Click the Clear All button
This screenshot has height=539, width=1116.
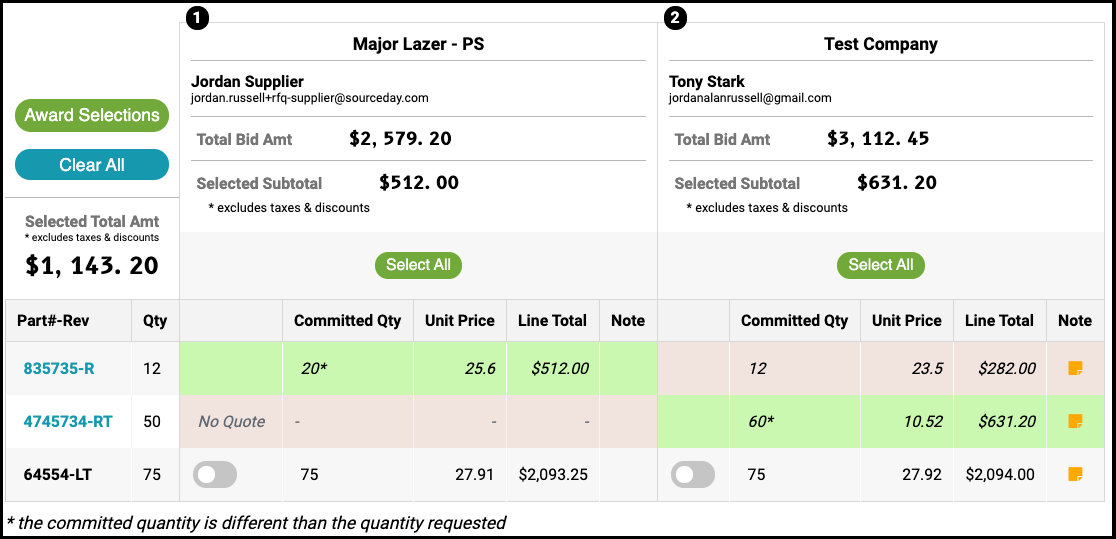92,164
